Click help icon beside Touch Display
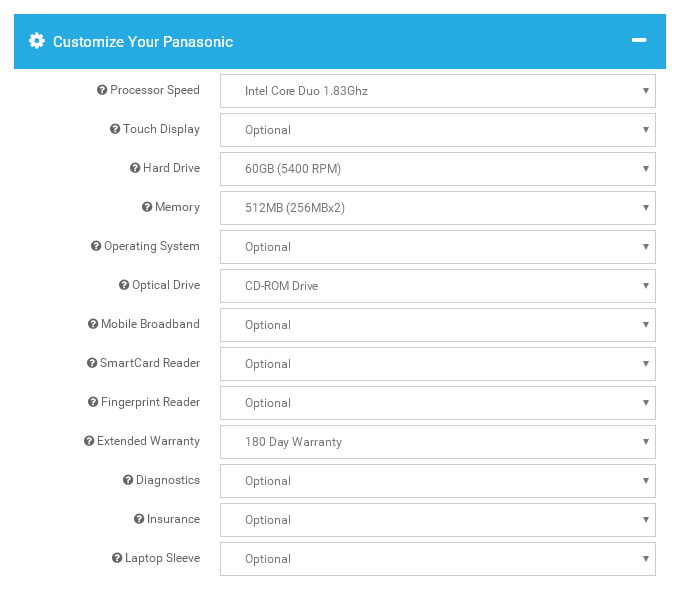Screen dimensions: 677x594 pos(115,129)
